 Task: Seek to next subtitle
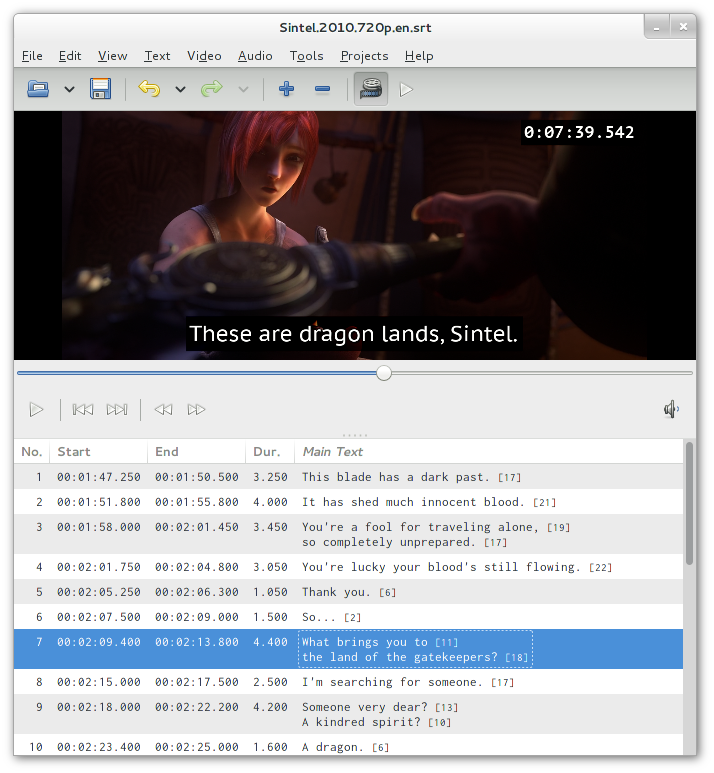117,410
